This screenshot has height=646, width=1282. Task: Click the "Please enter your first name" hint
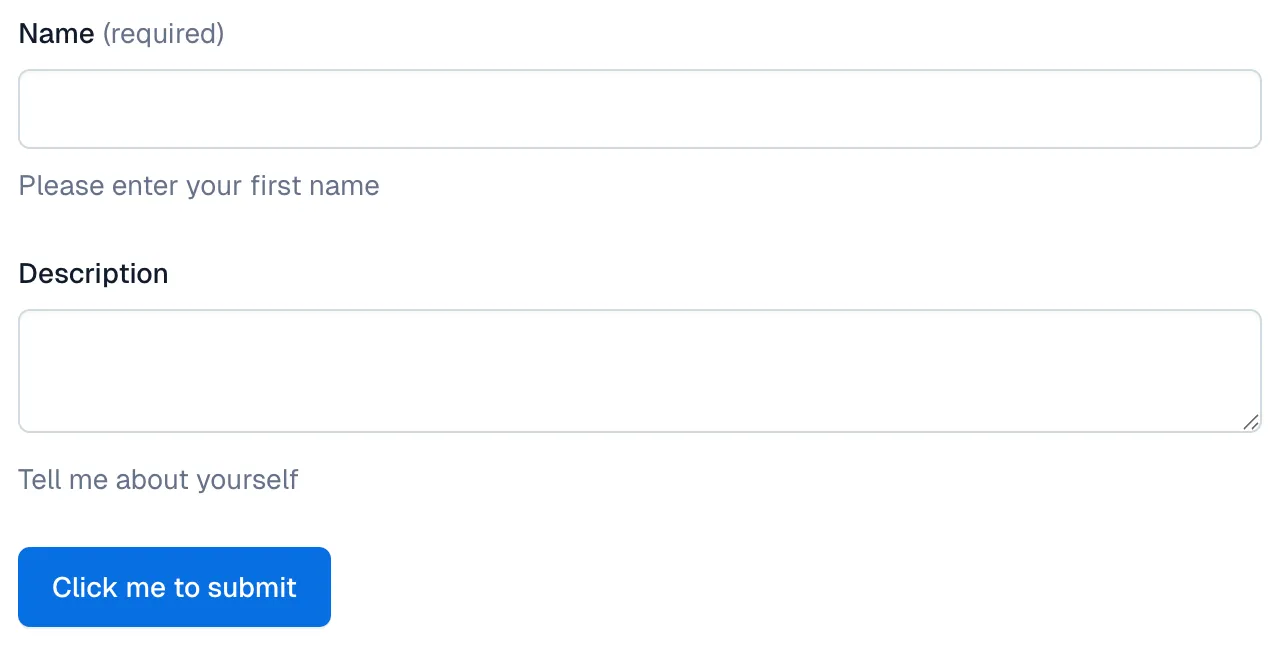[x=199, y=186]
